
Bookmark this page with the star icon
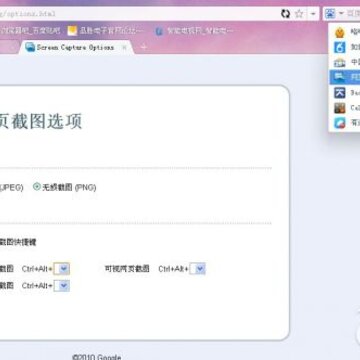(x=300, y=14)
